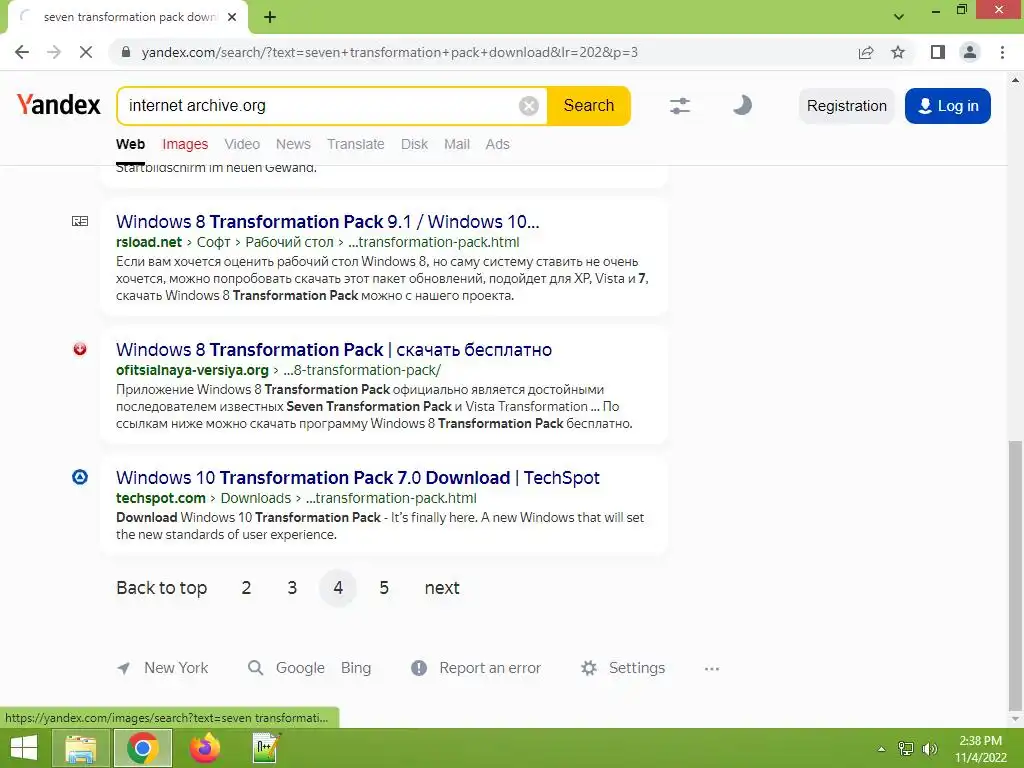Click the magnifier icon beside Google
The height and width of the screenshot is (768, 1024).
click(255, 668)
